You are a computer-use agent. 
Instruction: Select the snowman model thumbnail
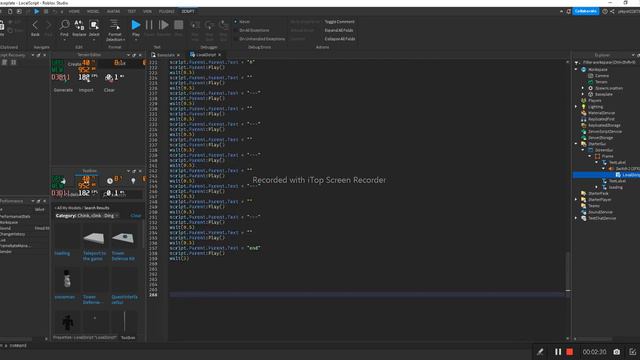[x=67, y=279]
